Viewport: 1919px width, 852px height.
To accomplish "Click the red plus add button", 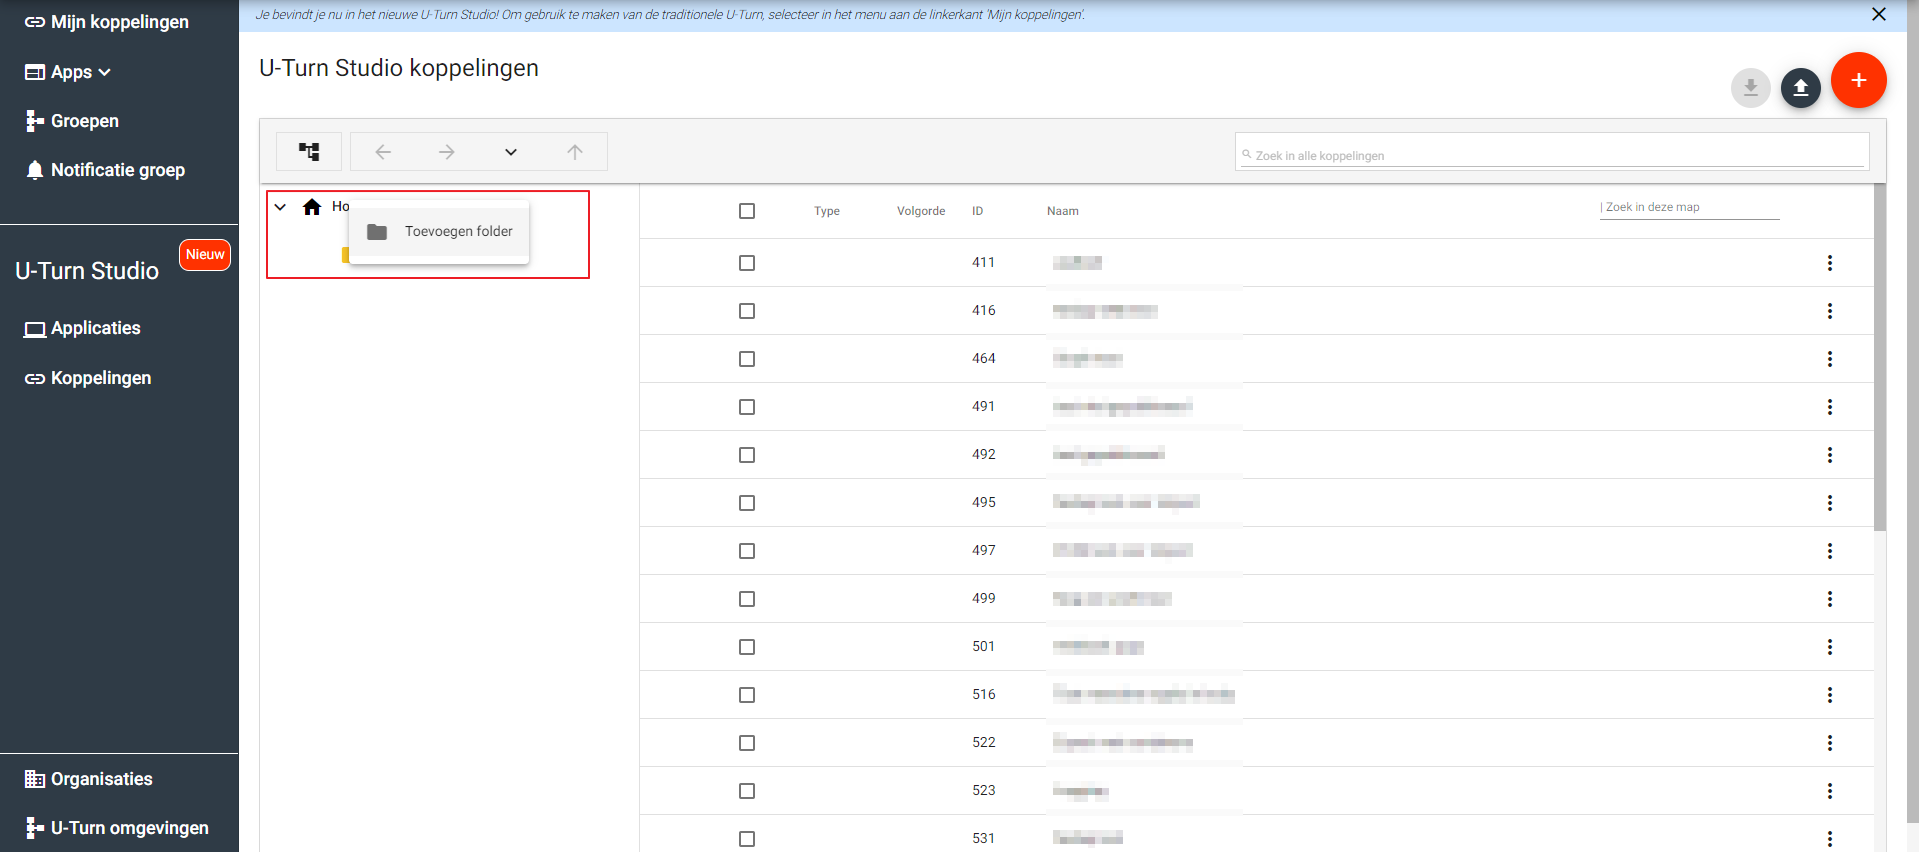I will pyautogui.click(x=1858, y=80).
